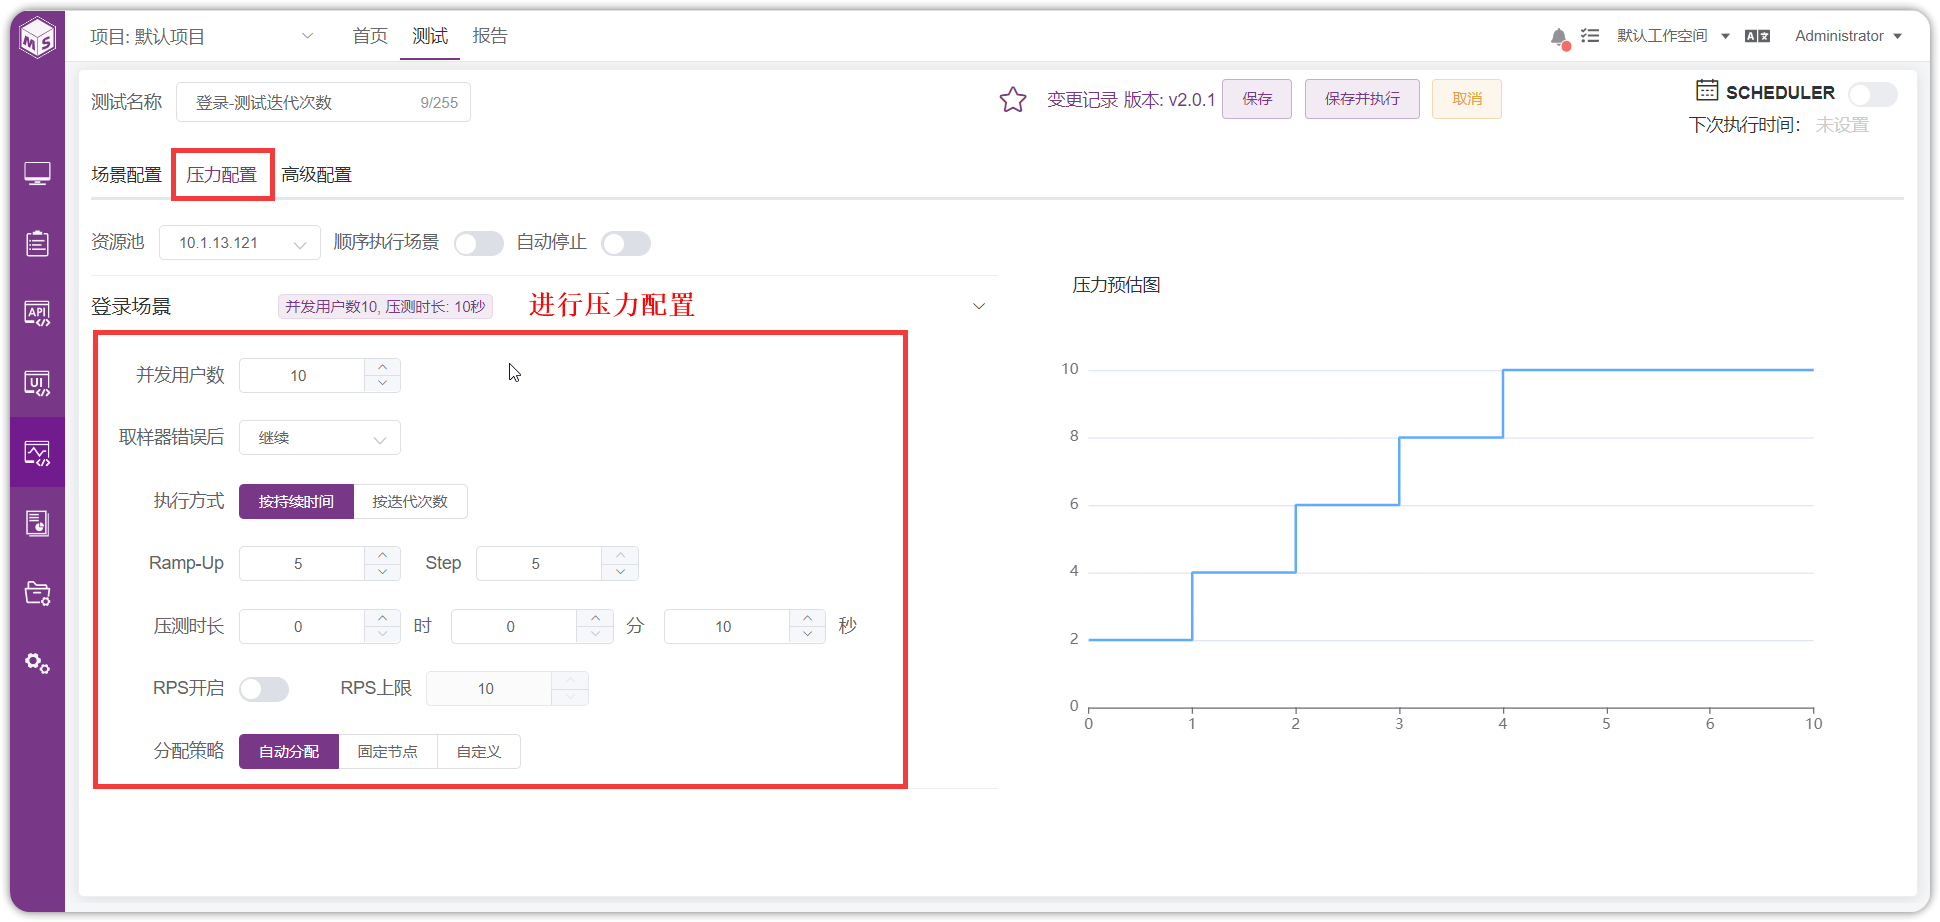
Task: Open the API testing sidebar icon
Action: pos(38,313)
